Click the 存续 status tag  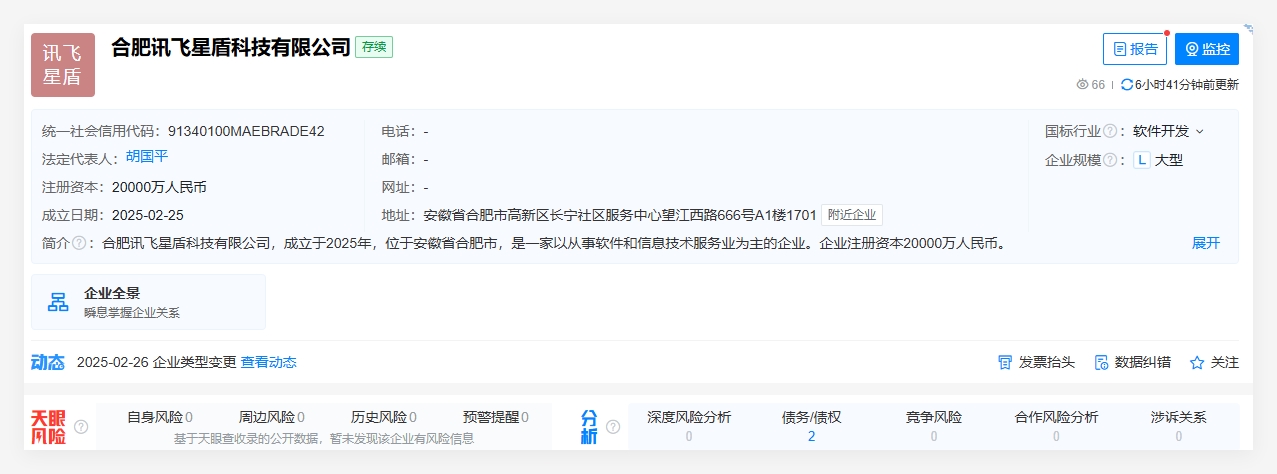(374, 47)
